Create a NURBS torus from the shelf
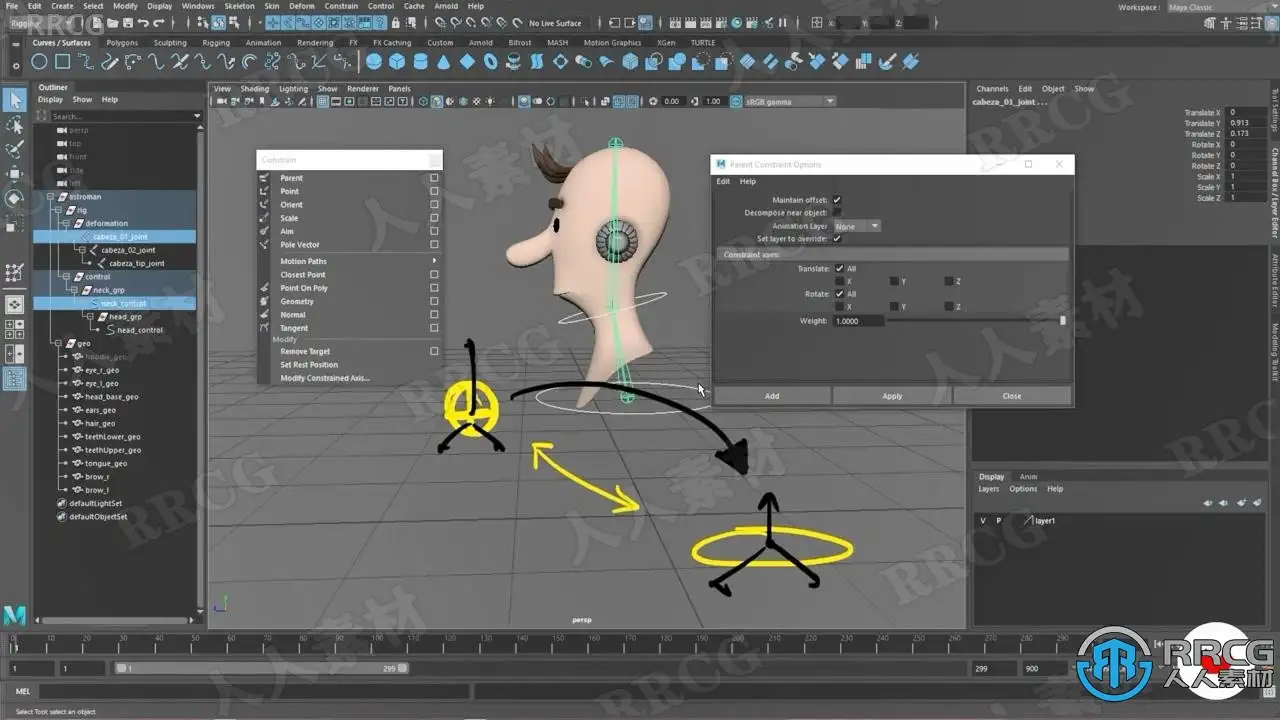Screen dimensions: 1280x720 click(490, 62)
